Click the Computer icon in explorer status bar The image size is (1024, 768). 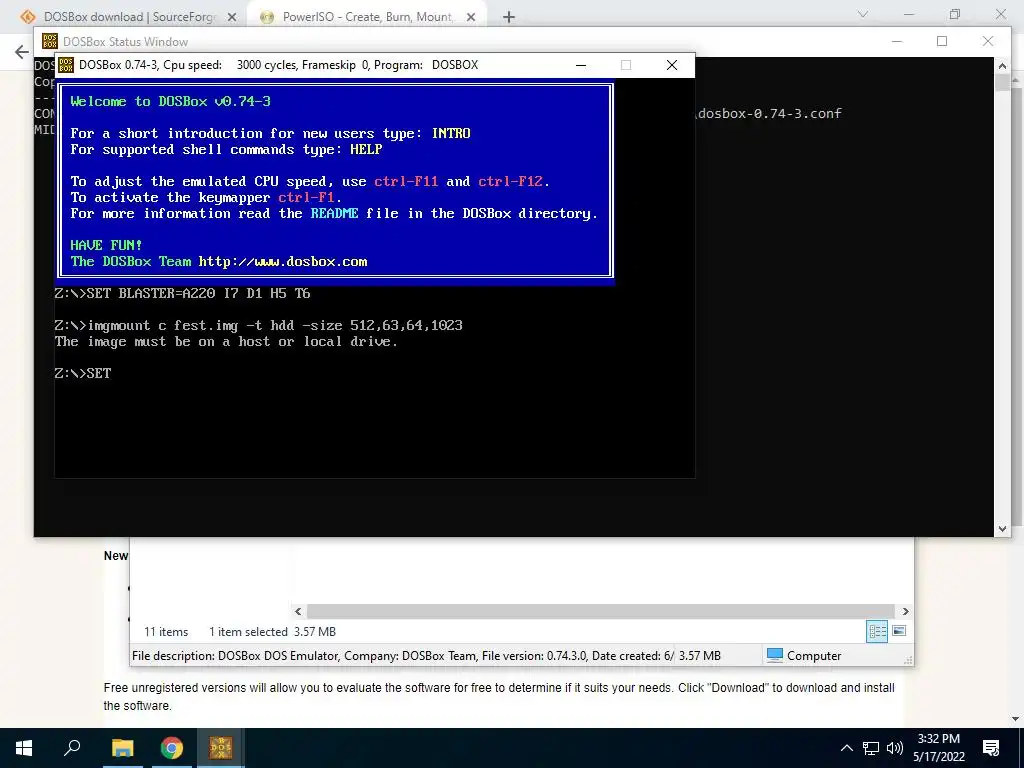coord(775,655)
